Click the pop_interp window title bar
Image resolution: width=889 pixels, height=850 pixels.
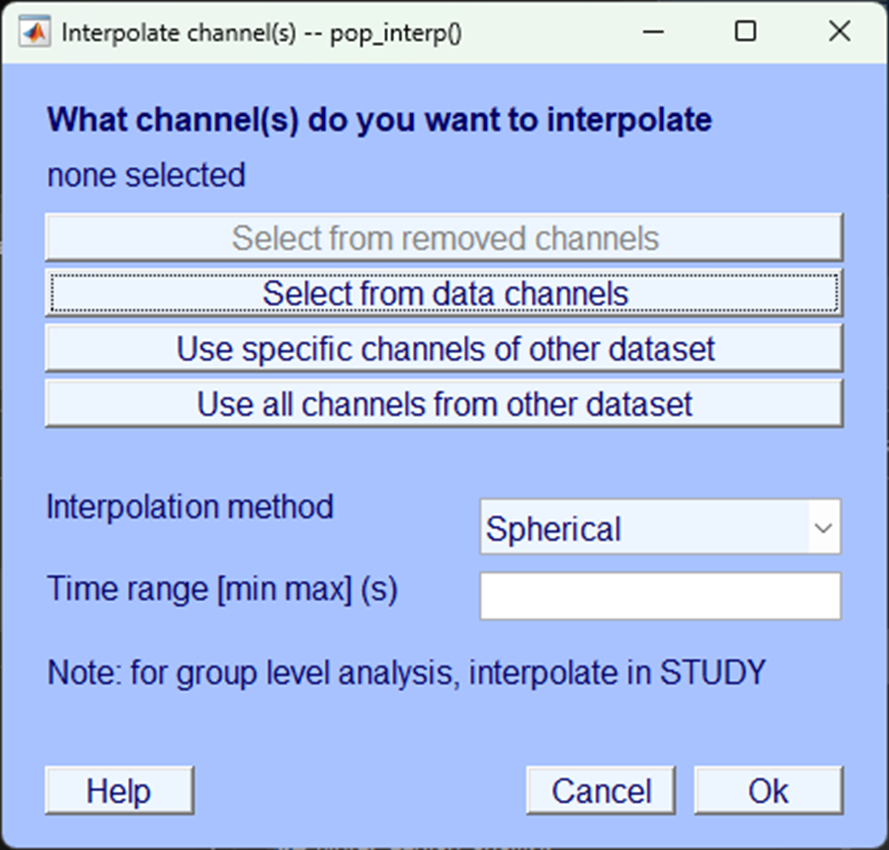[350, 31]
